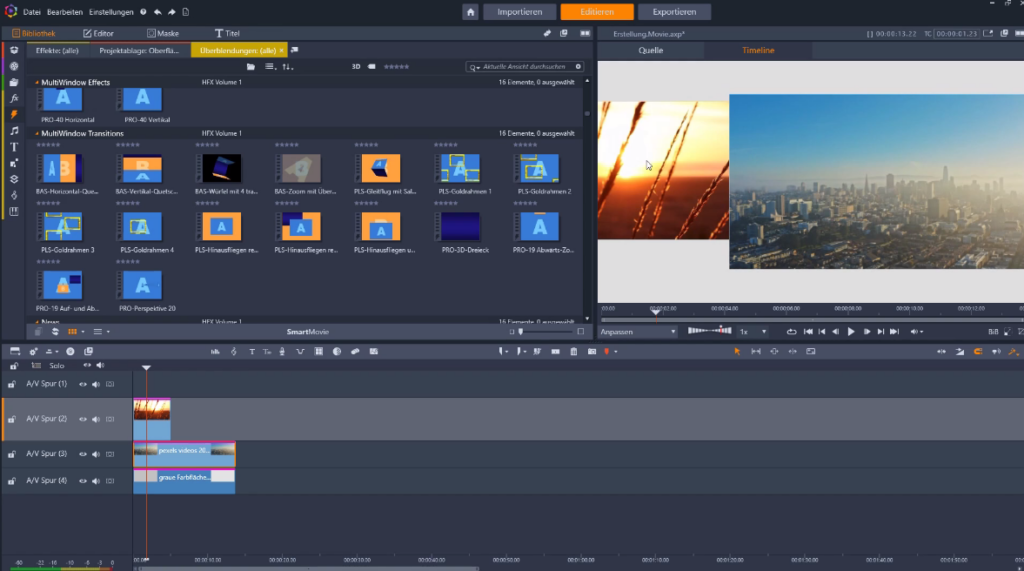Open the Bearbeiten menu
This screenshot has width=1024, height=571.
tap(65, 12)
